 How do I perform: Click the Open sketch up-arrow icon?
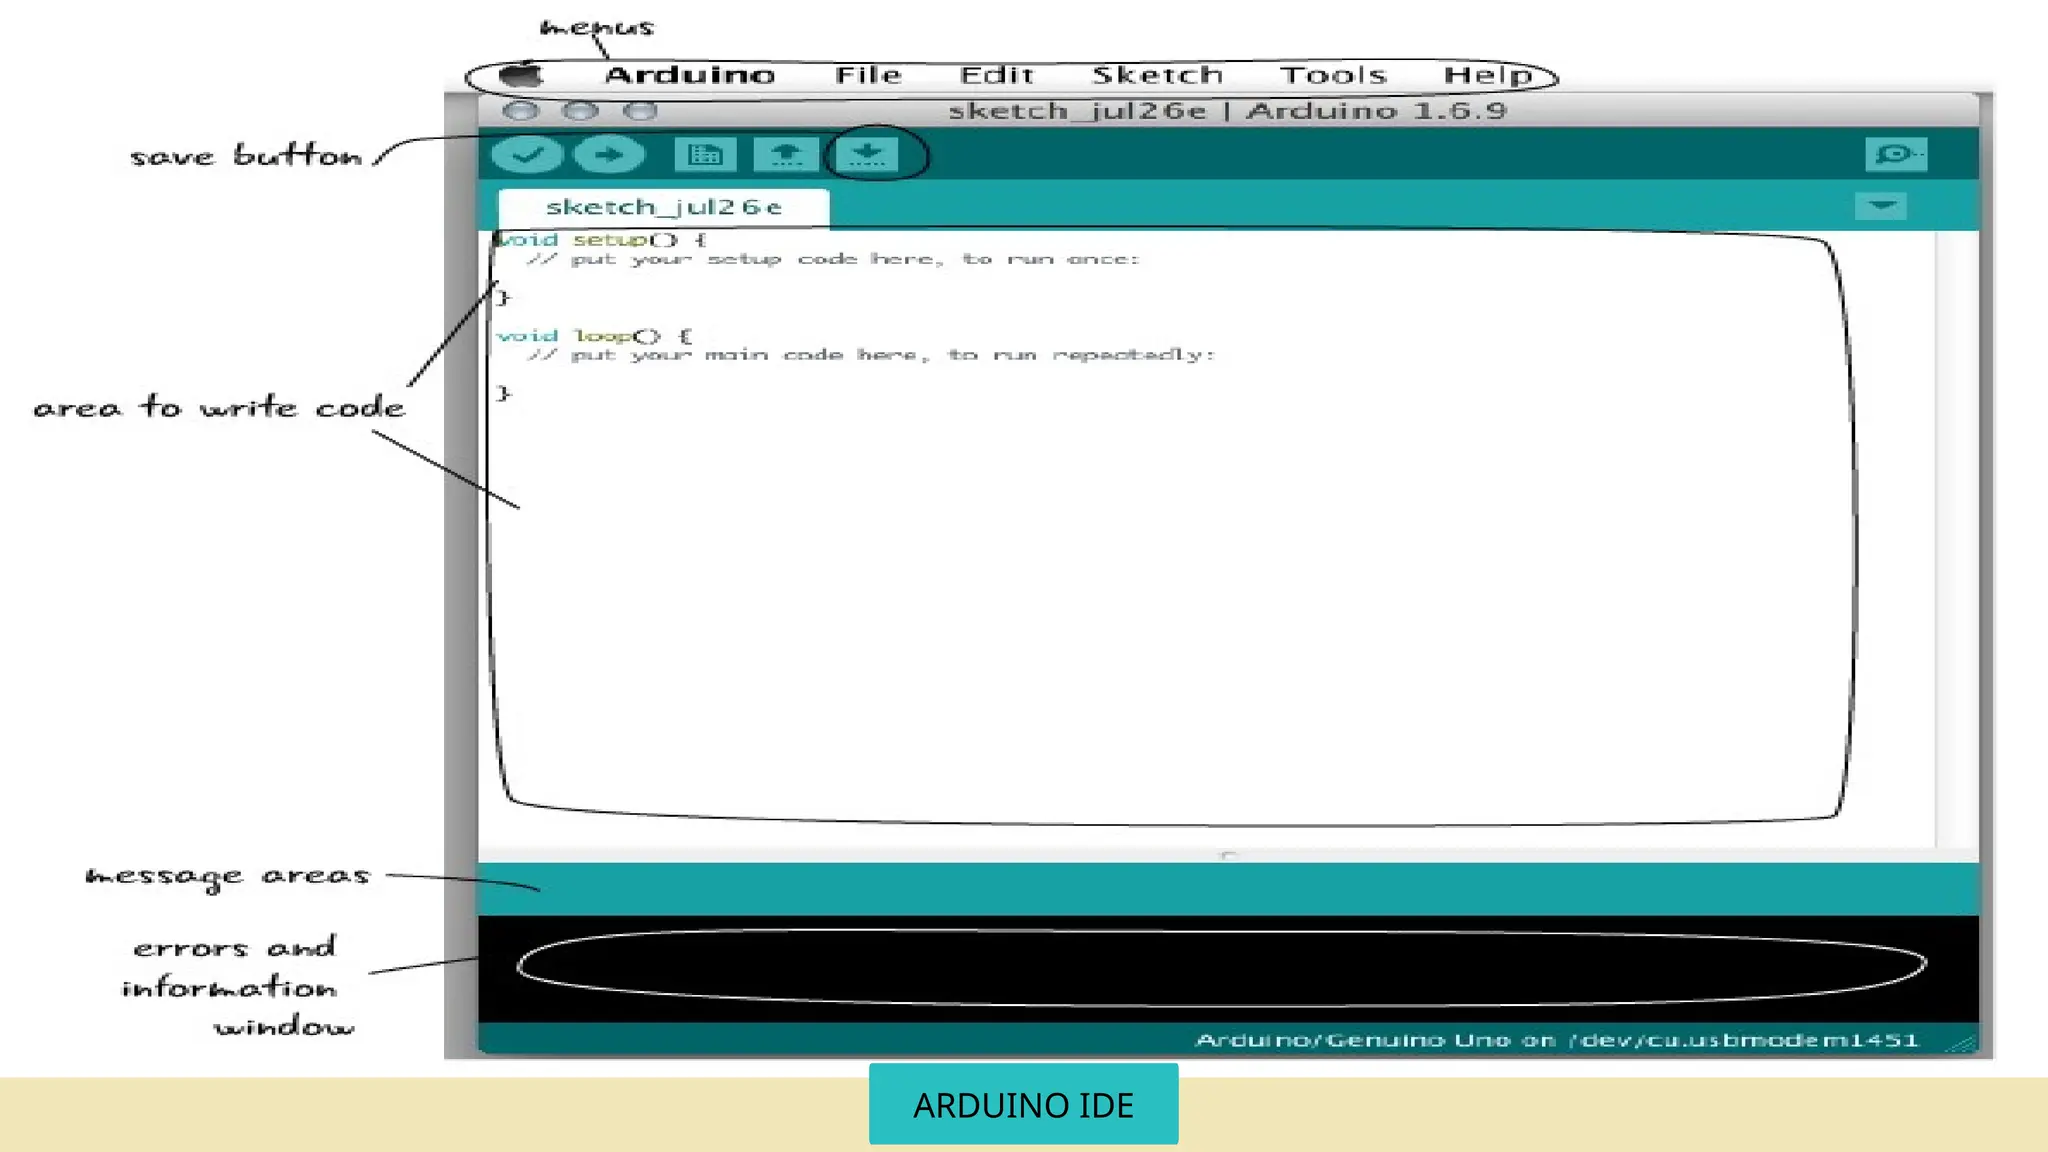(x=786, y=154)
